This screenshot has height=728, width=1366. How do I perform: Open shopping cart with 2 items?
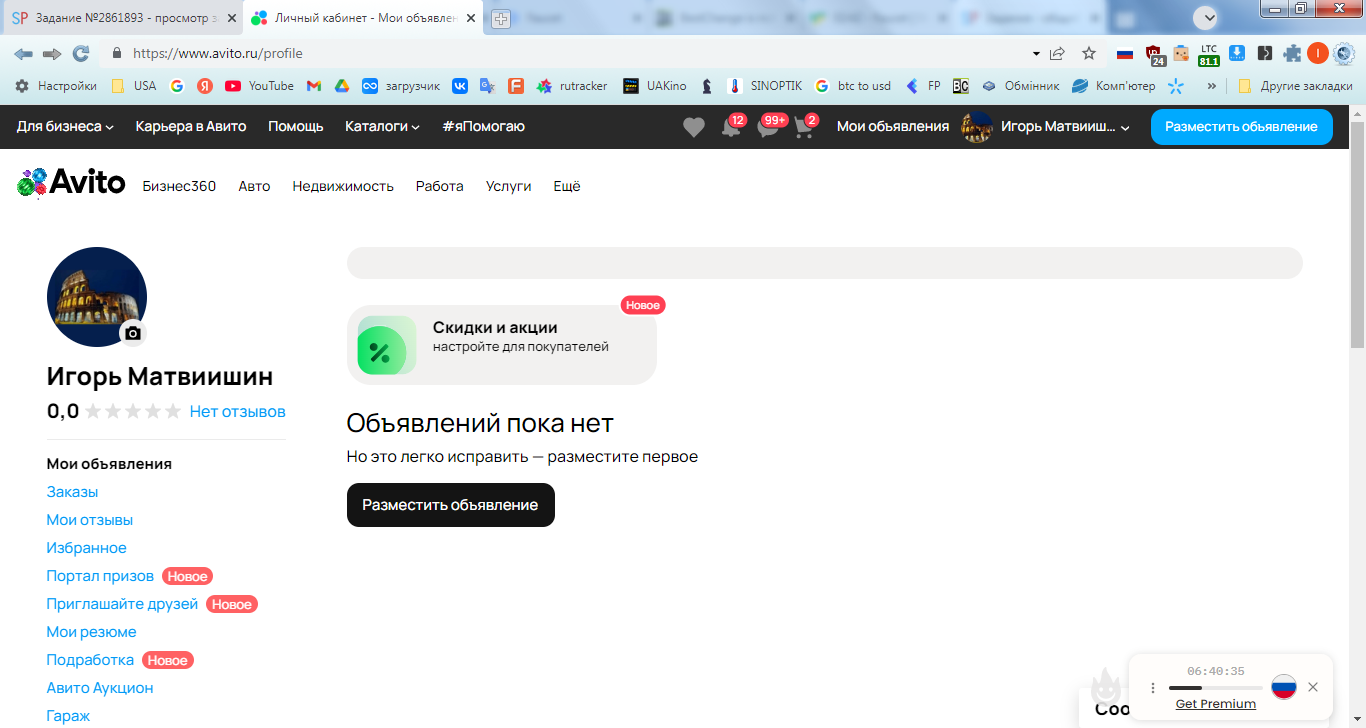tap(805, 127)
